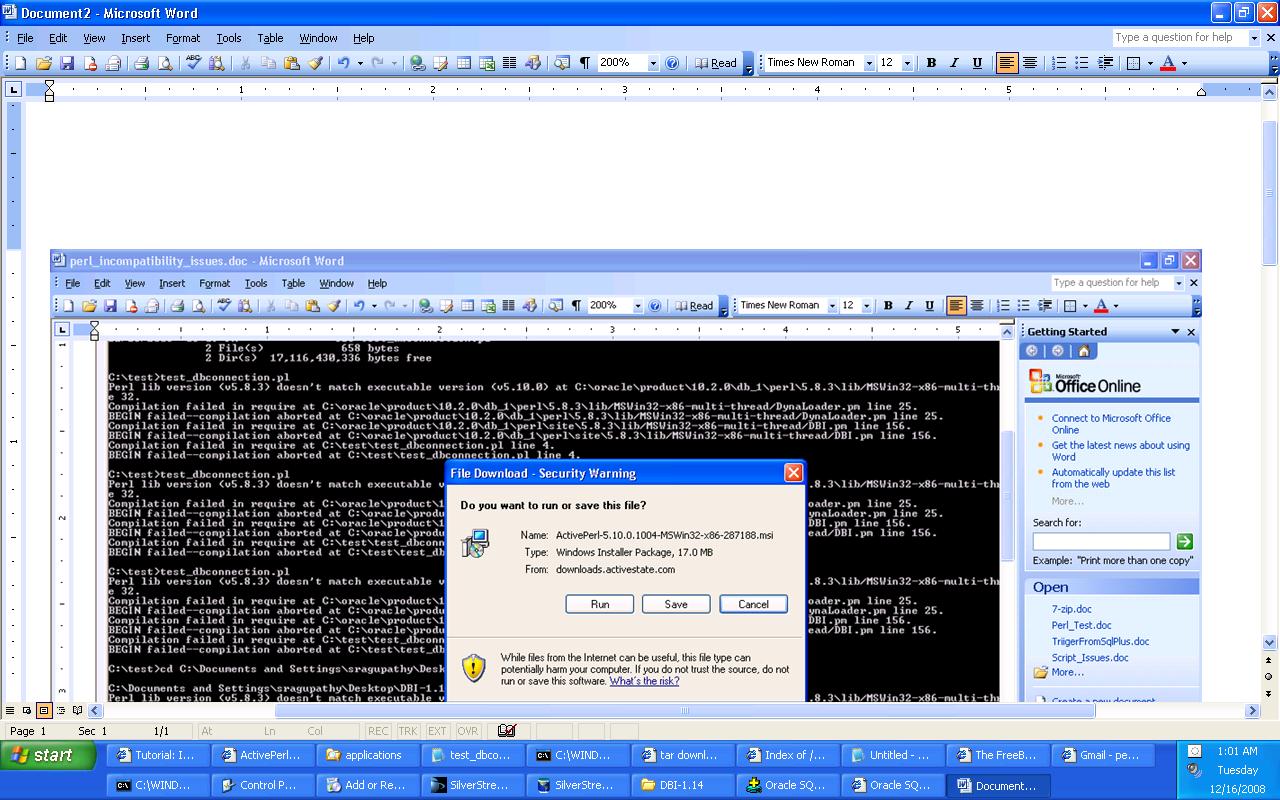
Task: Open the Window menu in Document2
Action: click(x=318, y=38)
